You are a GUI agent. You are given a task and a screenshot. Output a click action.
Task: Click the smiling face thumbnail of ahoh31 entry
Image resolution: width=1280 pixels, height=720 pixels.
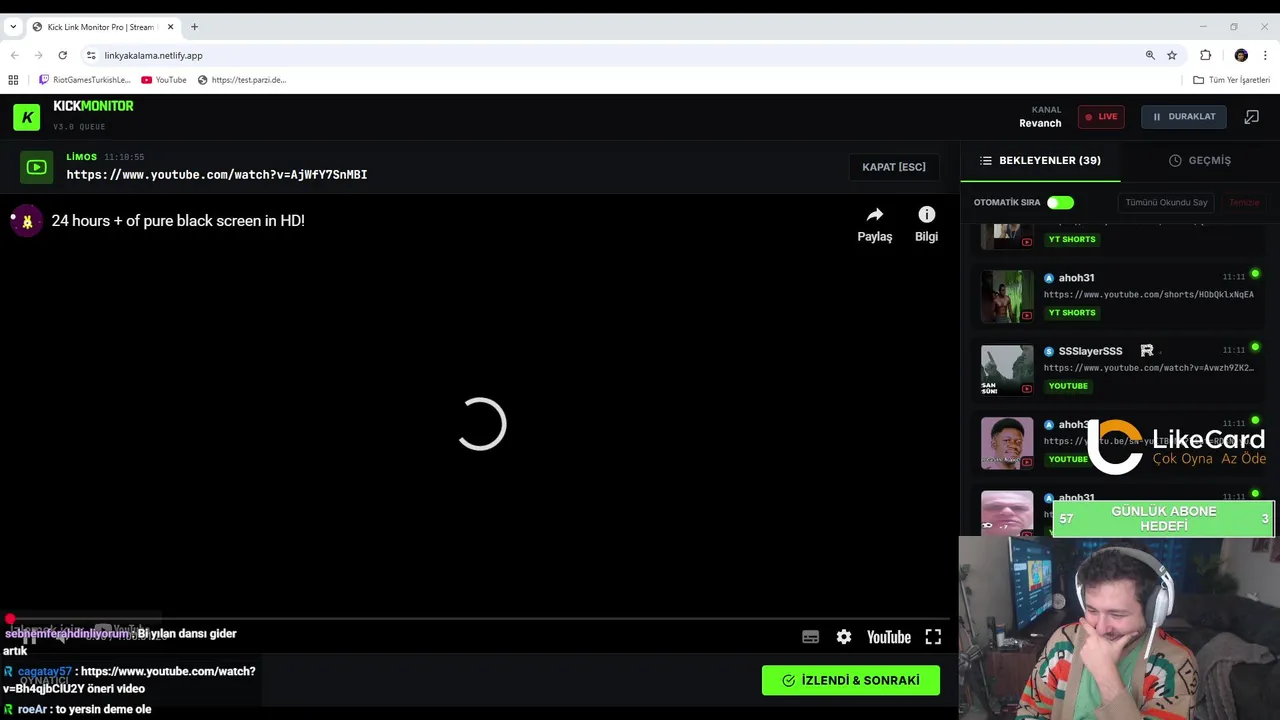(1007, 443)
